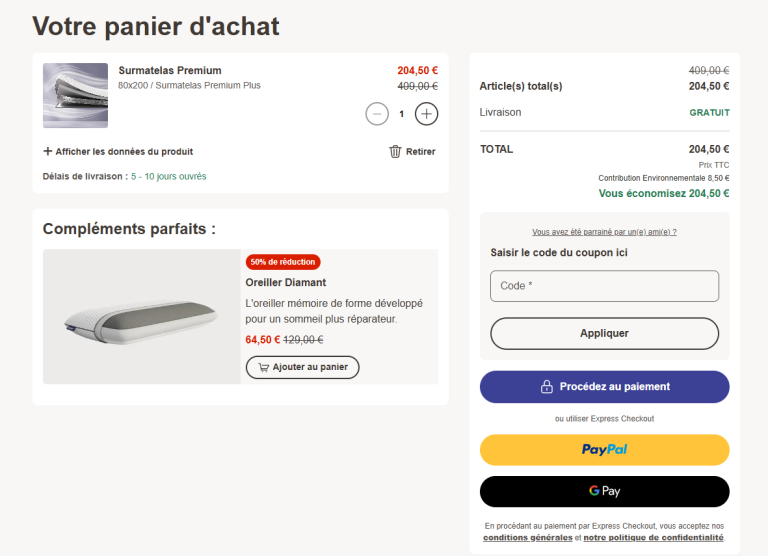The height and width of the screenshot is (556, 768).
Task: Focus the coupon Code input field
Action: point(604,286)
